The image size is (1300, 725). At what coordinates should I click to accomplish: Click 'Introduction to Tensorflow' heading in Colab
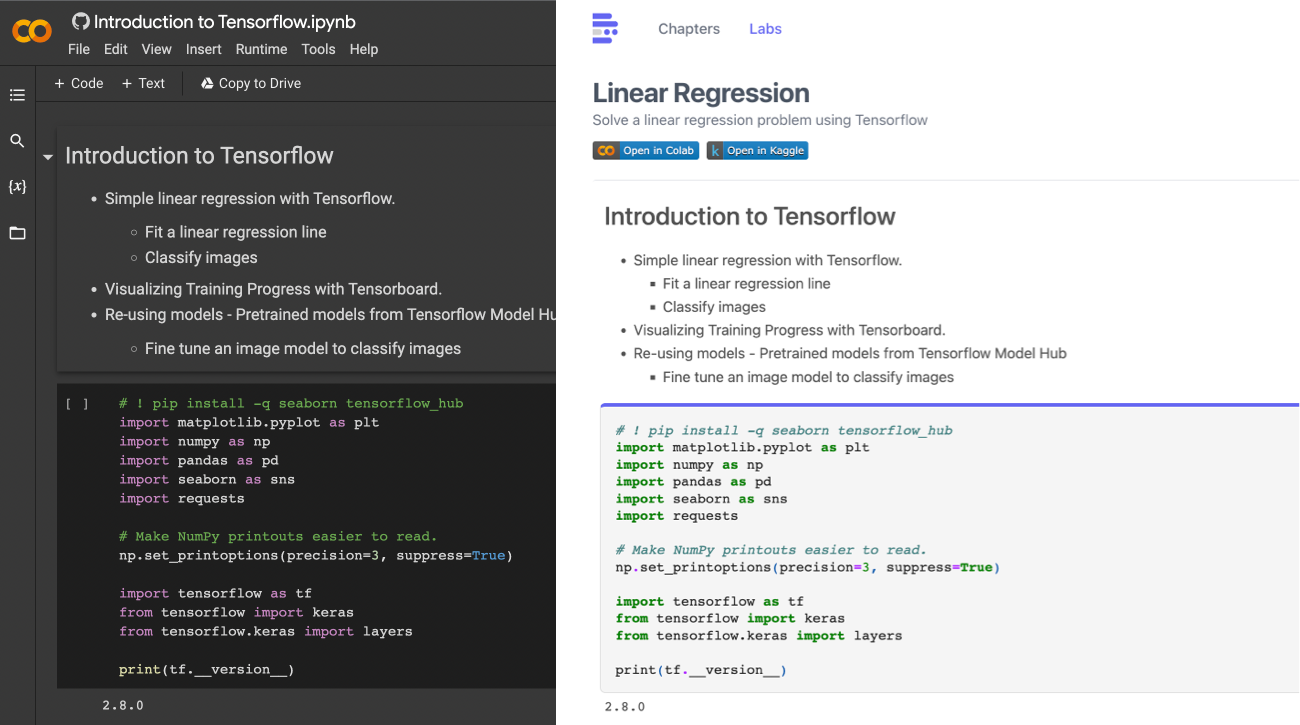pyautogui.click(x=199, y=156)
